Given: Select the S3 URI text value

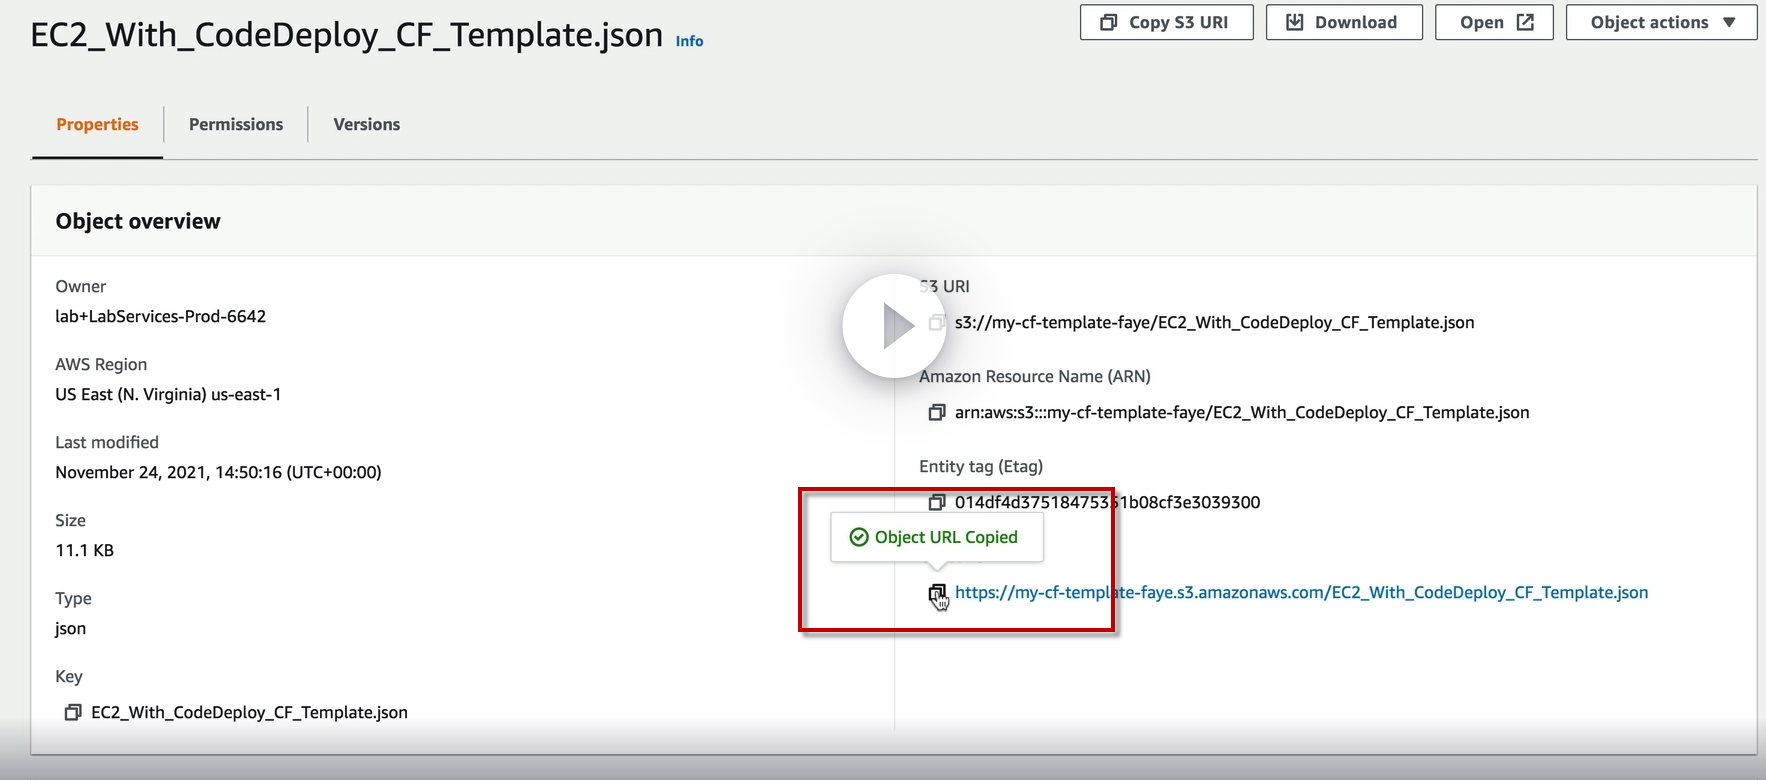Looking at the screenshot, I should pyautogui.click(x=1215, y=323).
